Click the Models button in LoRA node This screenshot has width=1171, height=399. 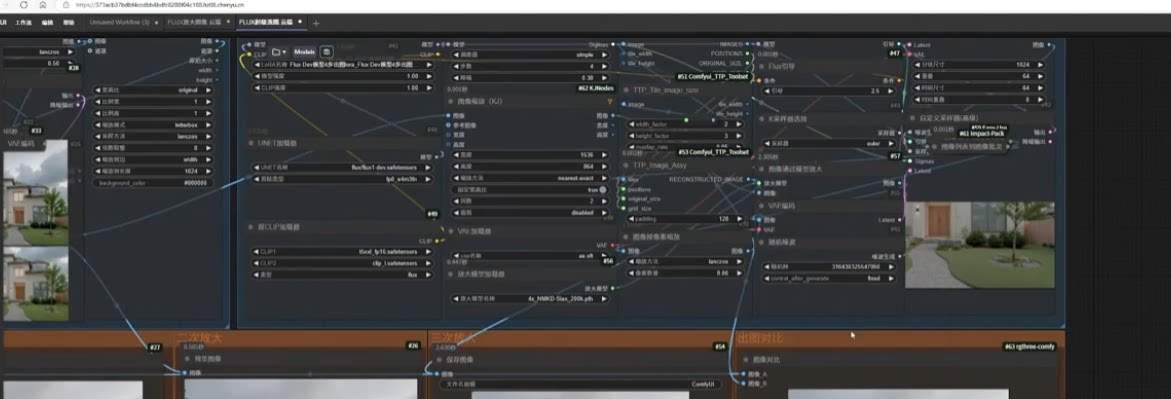pos(304,52)
